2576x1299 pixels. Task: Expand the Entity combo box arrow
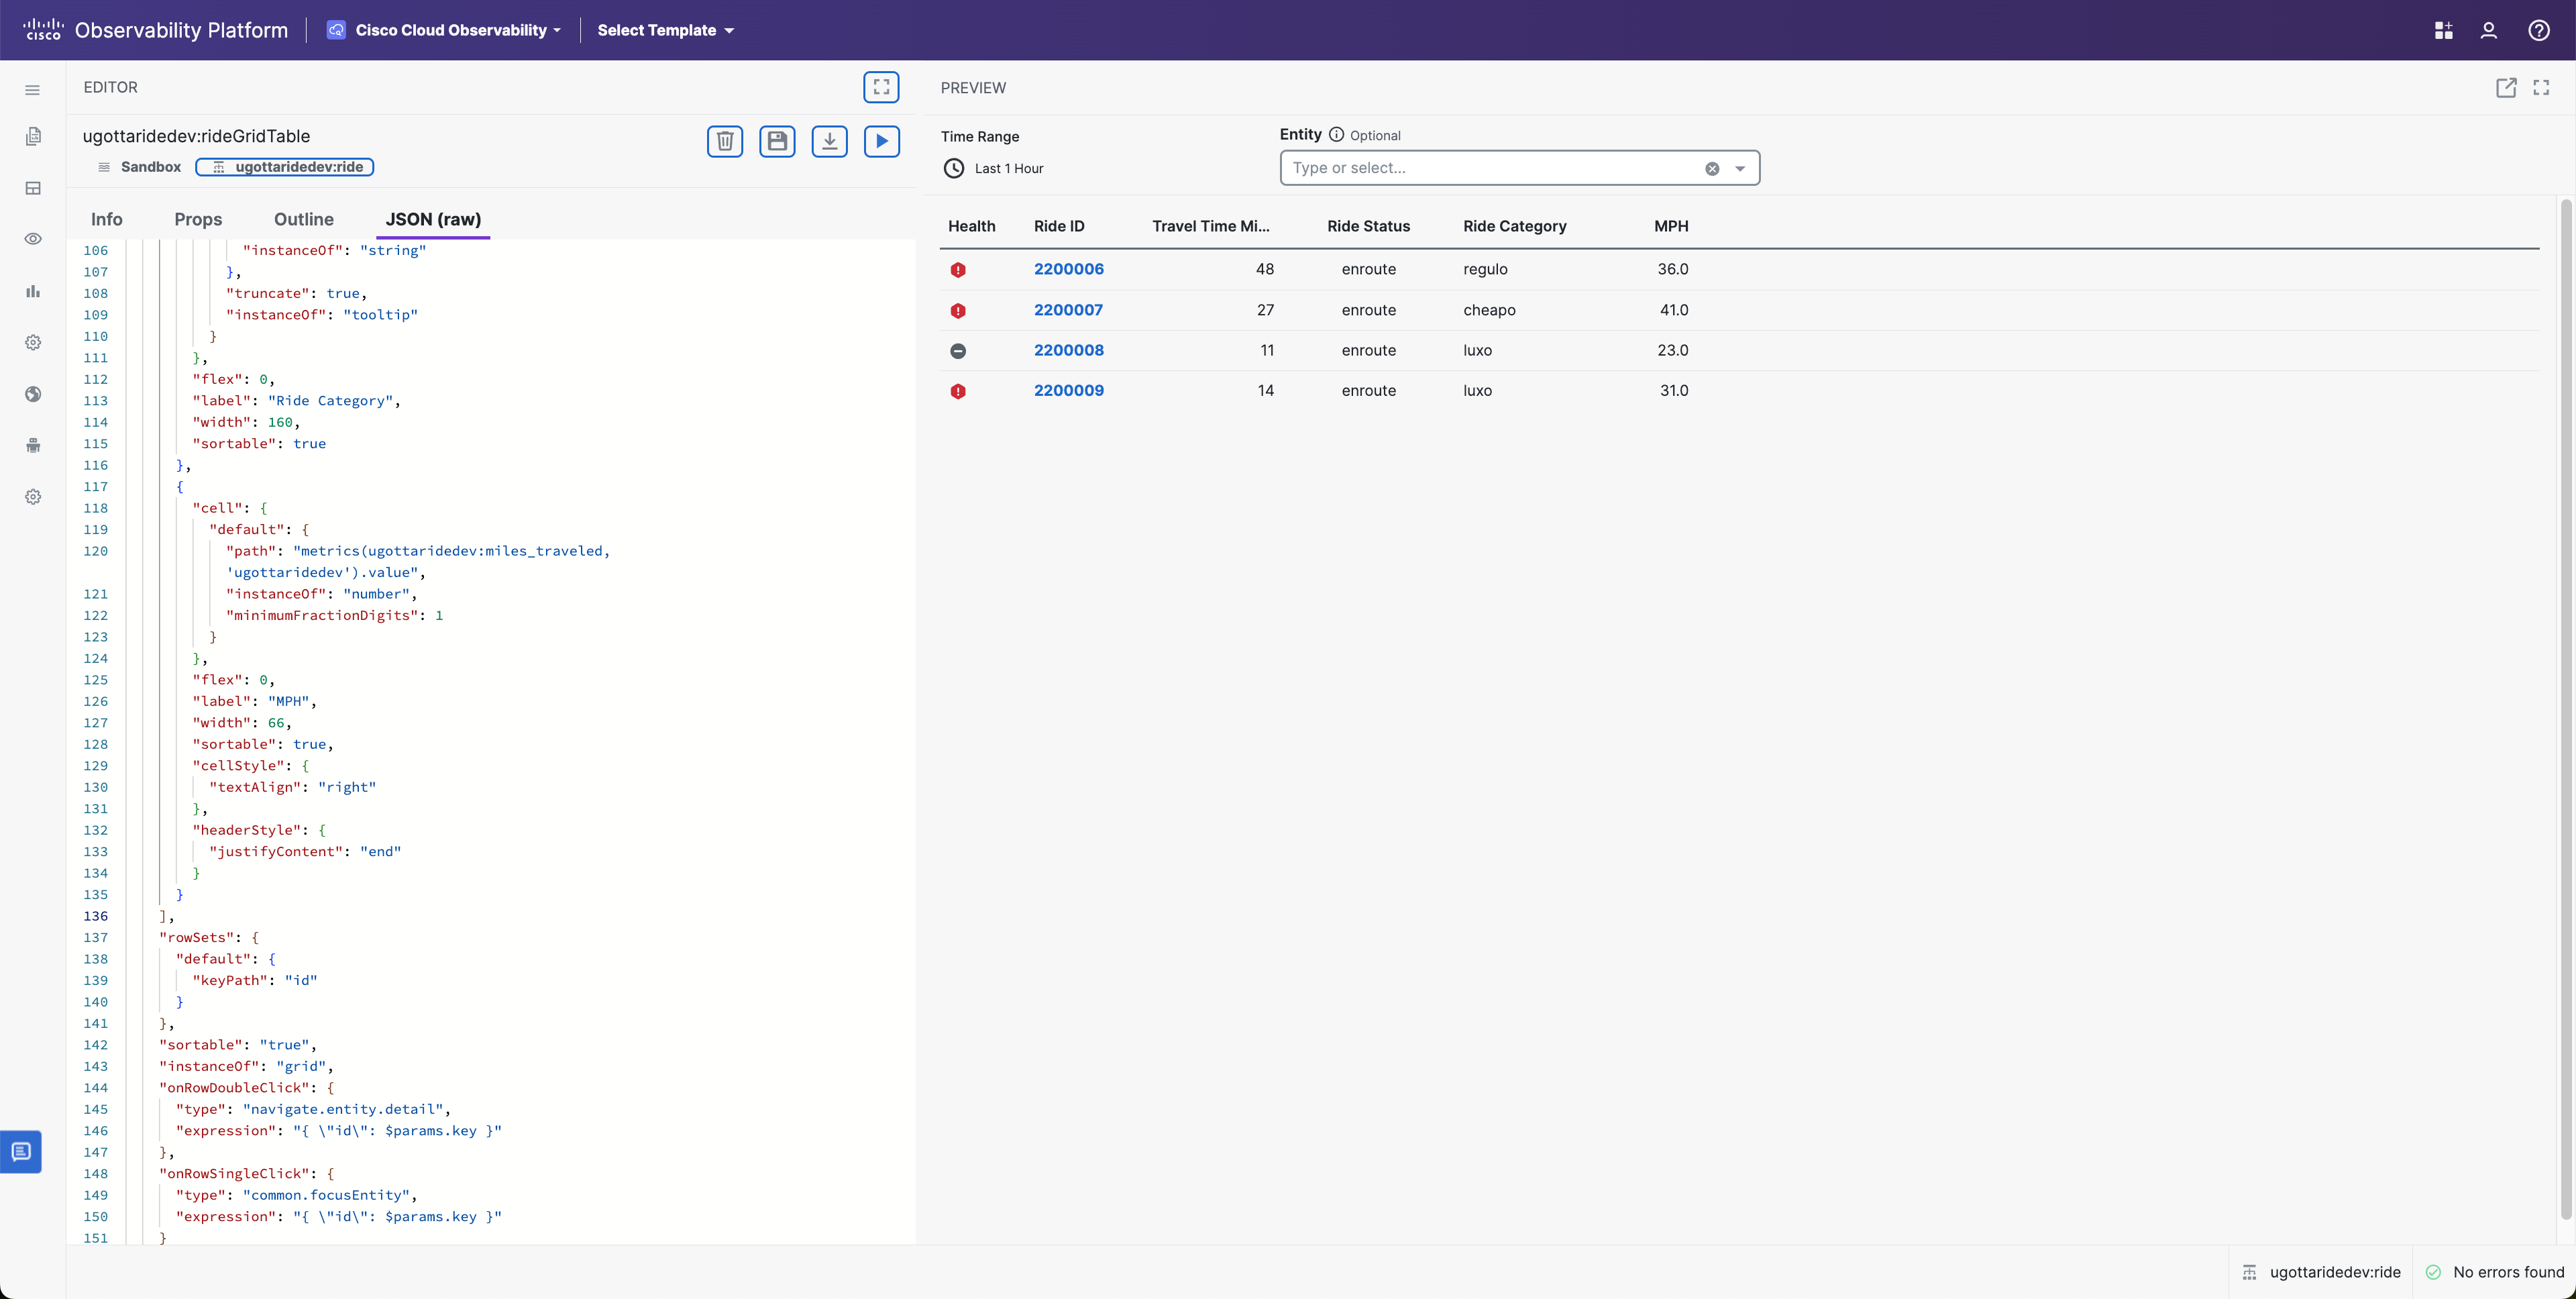(x=1740, y=168)
